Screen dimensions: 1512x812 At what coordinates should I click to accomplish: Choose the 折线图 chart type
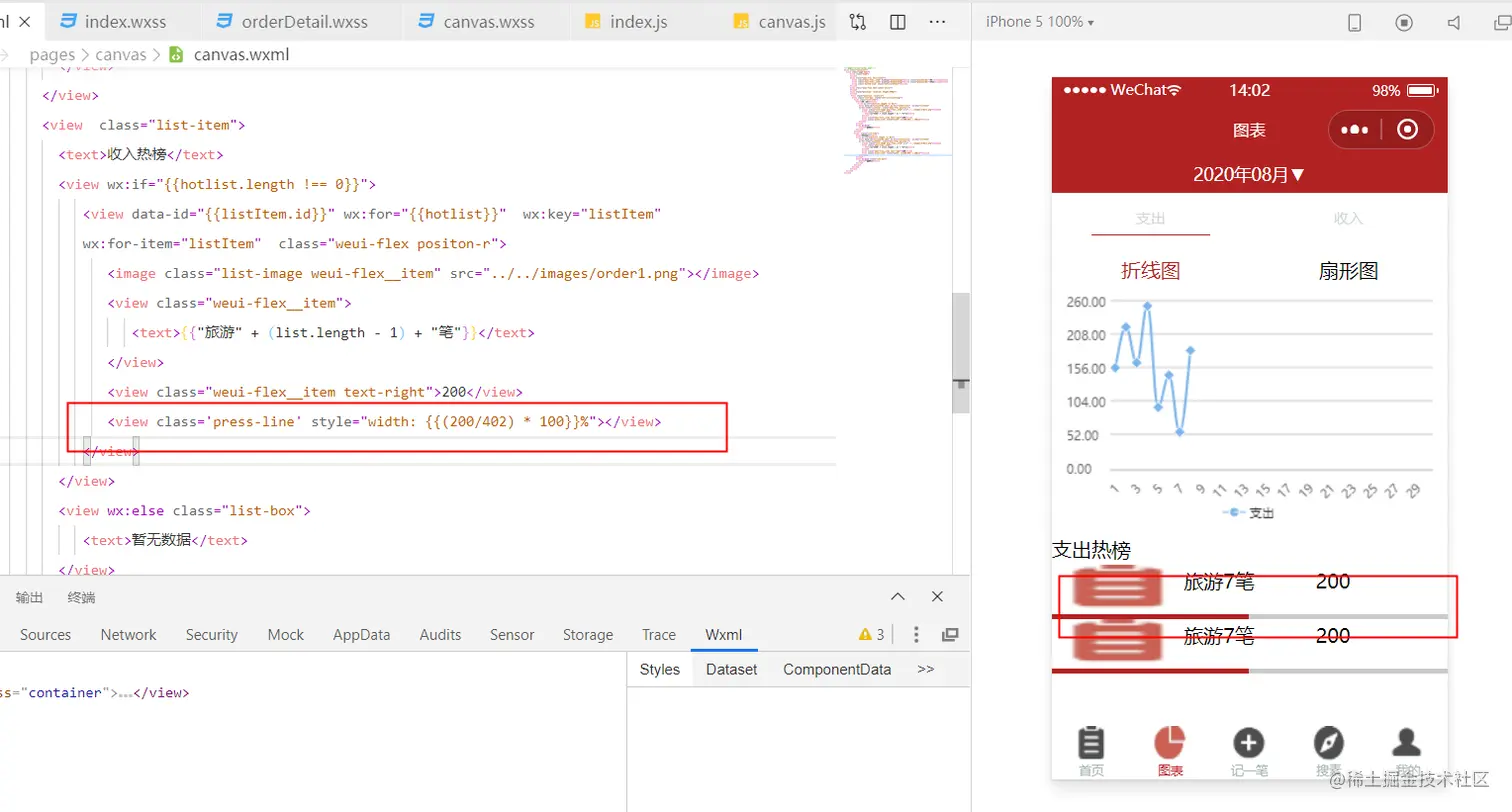pyautogui.click(x=1151, y=270)
